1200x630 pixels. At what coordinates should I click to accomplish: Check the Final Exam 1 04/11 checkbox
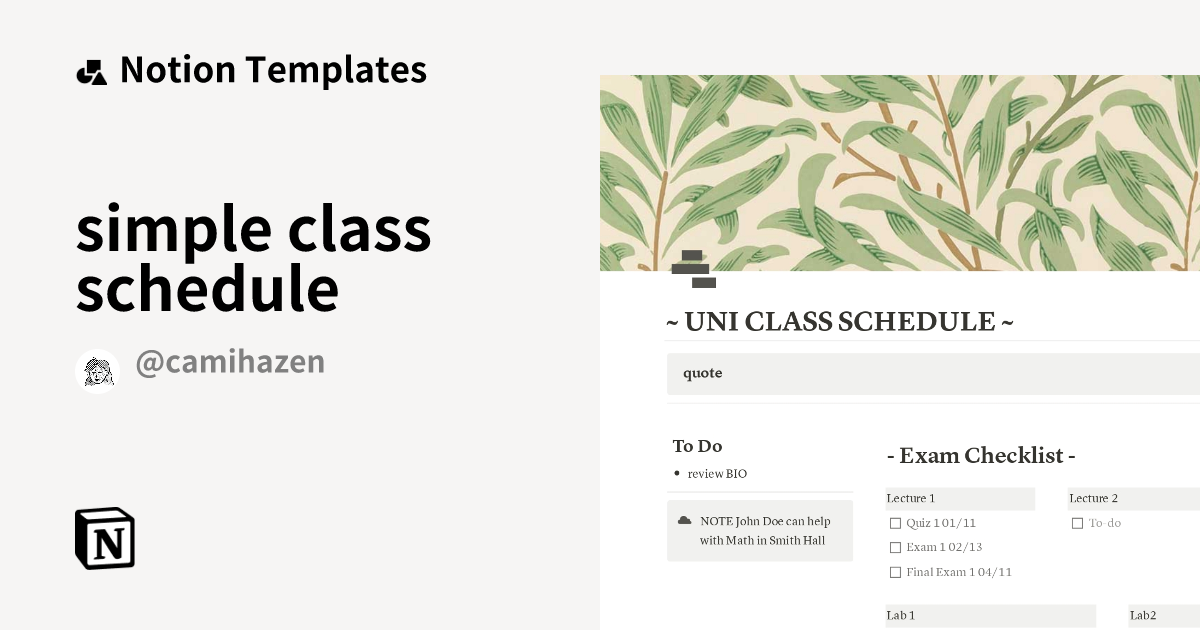click(x=895, y=572)
